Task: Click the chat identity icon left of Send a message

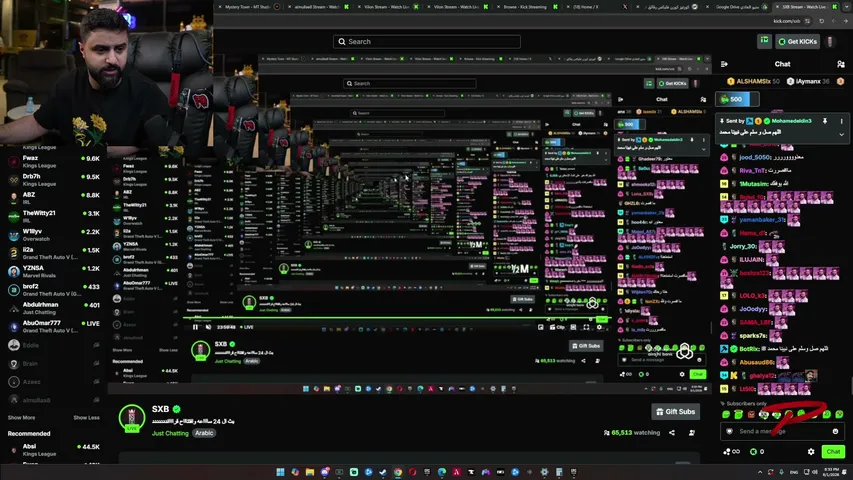Action: 730,432
